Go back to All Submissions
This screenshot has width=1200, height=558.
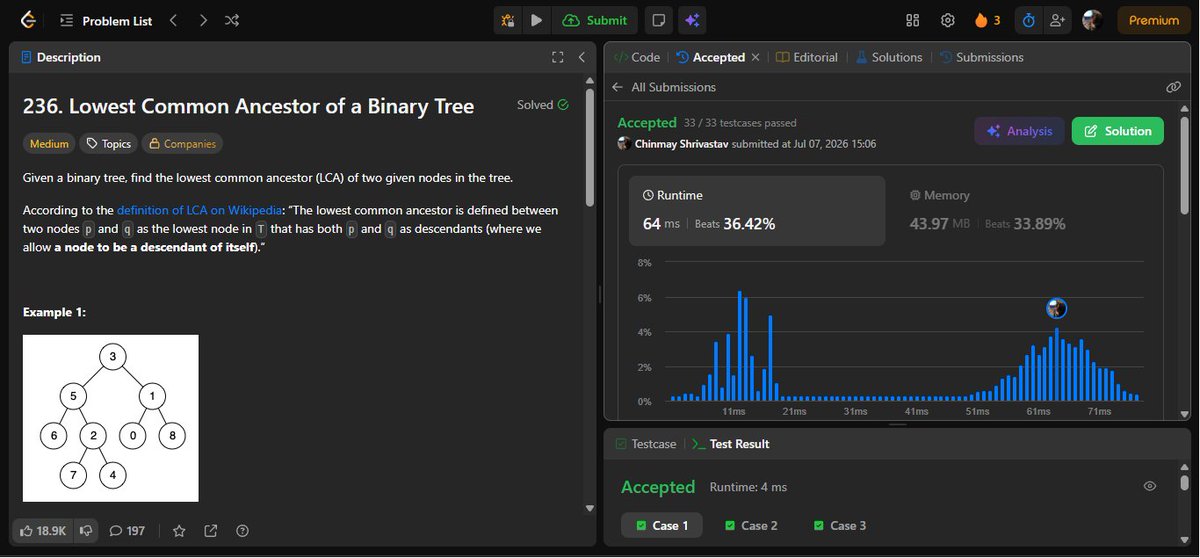click(x=664, y=87)
